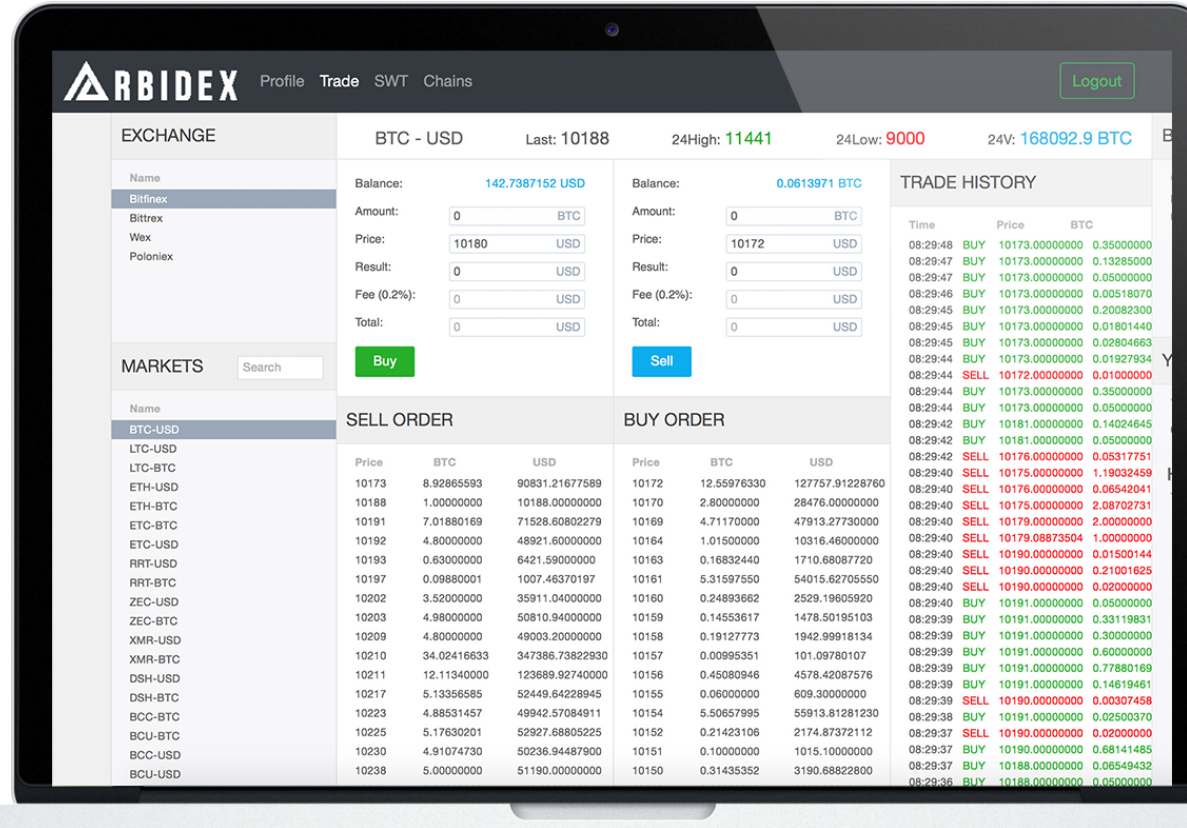Select the Bittrex exchange
The width and height of the screenshot is (1187, 828).
pyautogui.click(x=223, y=218)
